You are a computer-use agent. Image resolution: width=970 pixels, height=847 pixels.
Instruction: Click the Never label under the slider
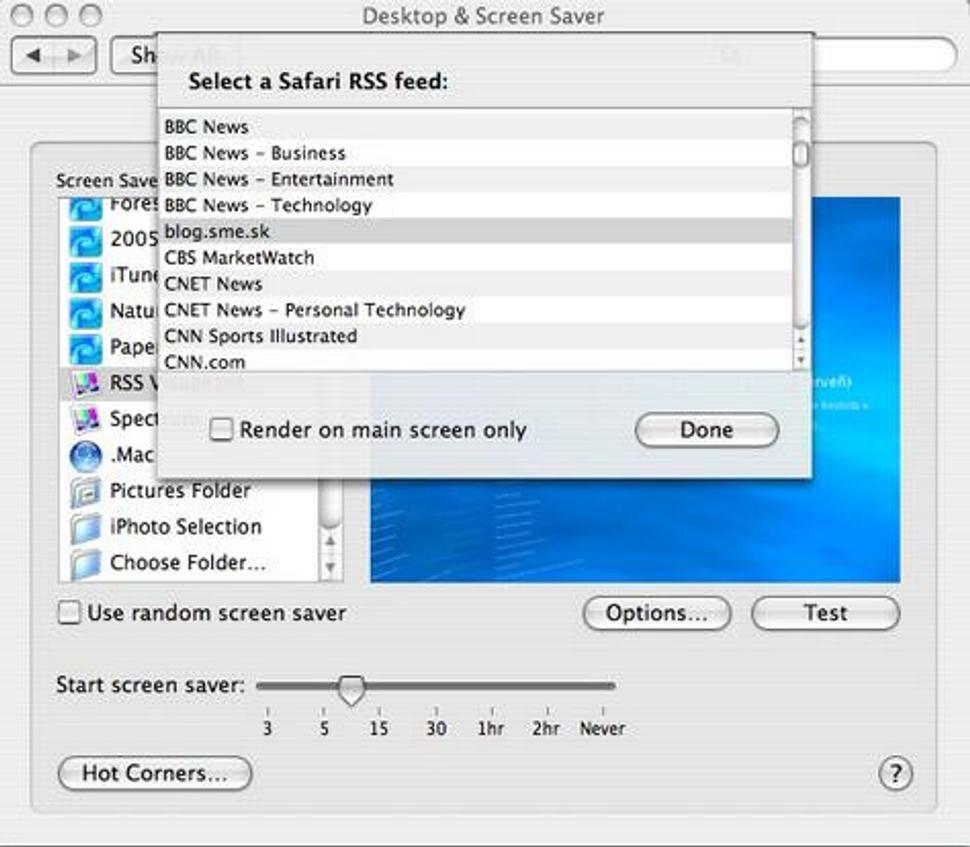(x=603, y=728)
